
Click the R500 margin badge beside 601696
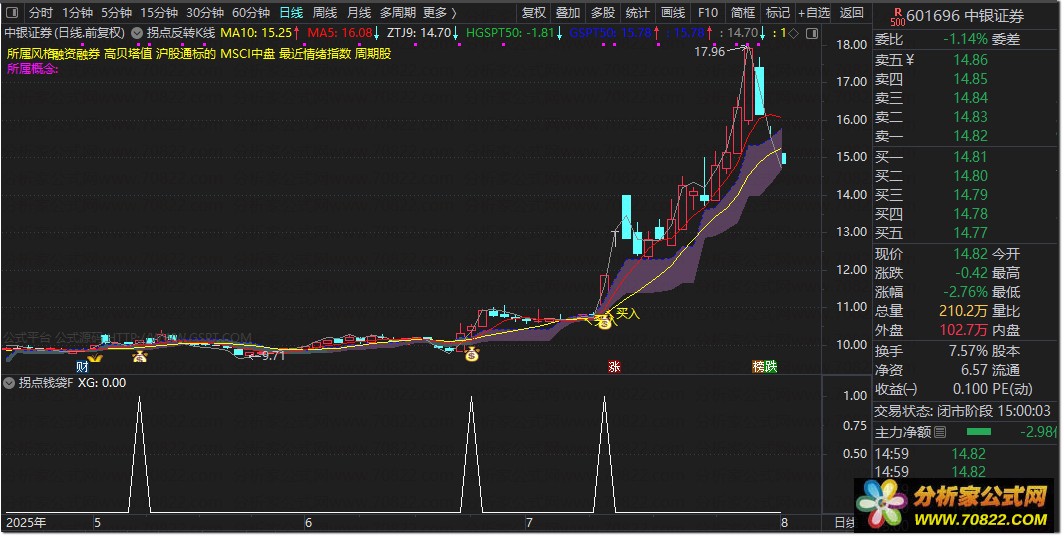coord(897,16)
